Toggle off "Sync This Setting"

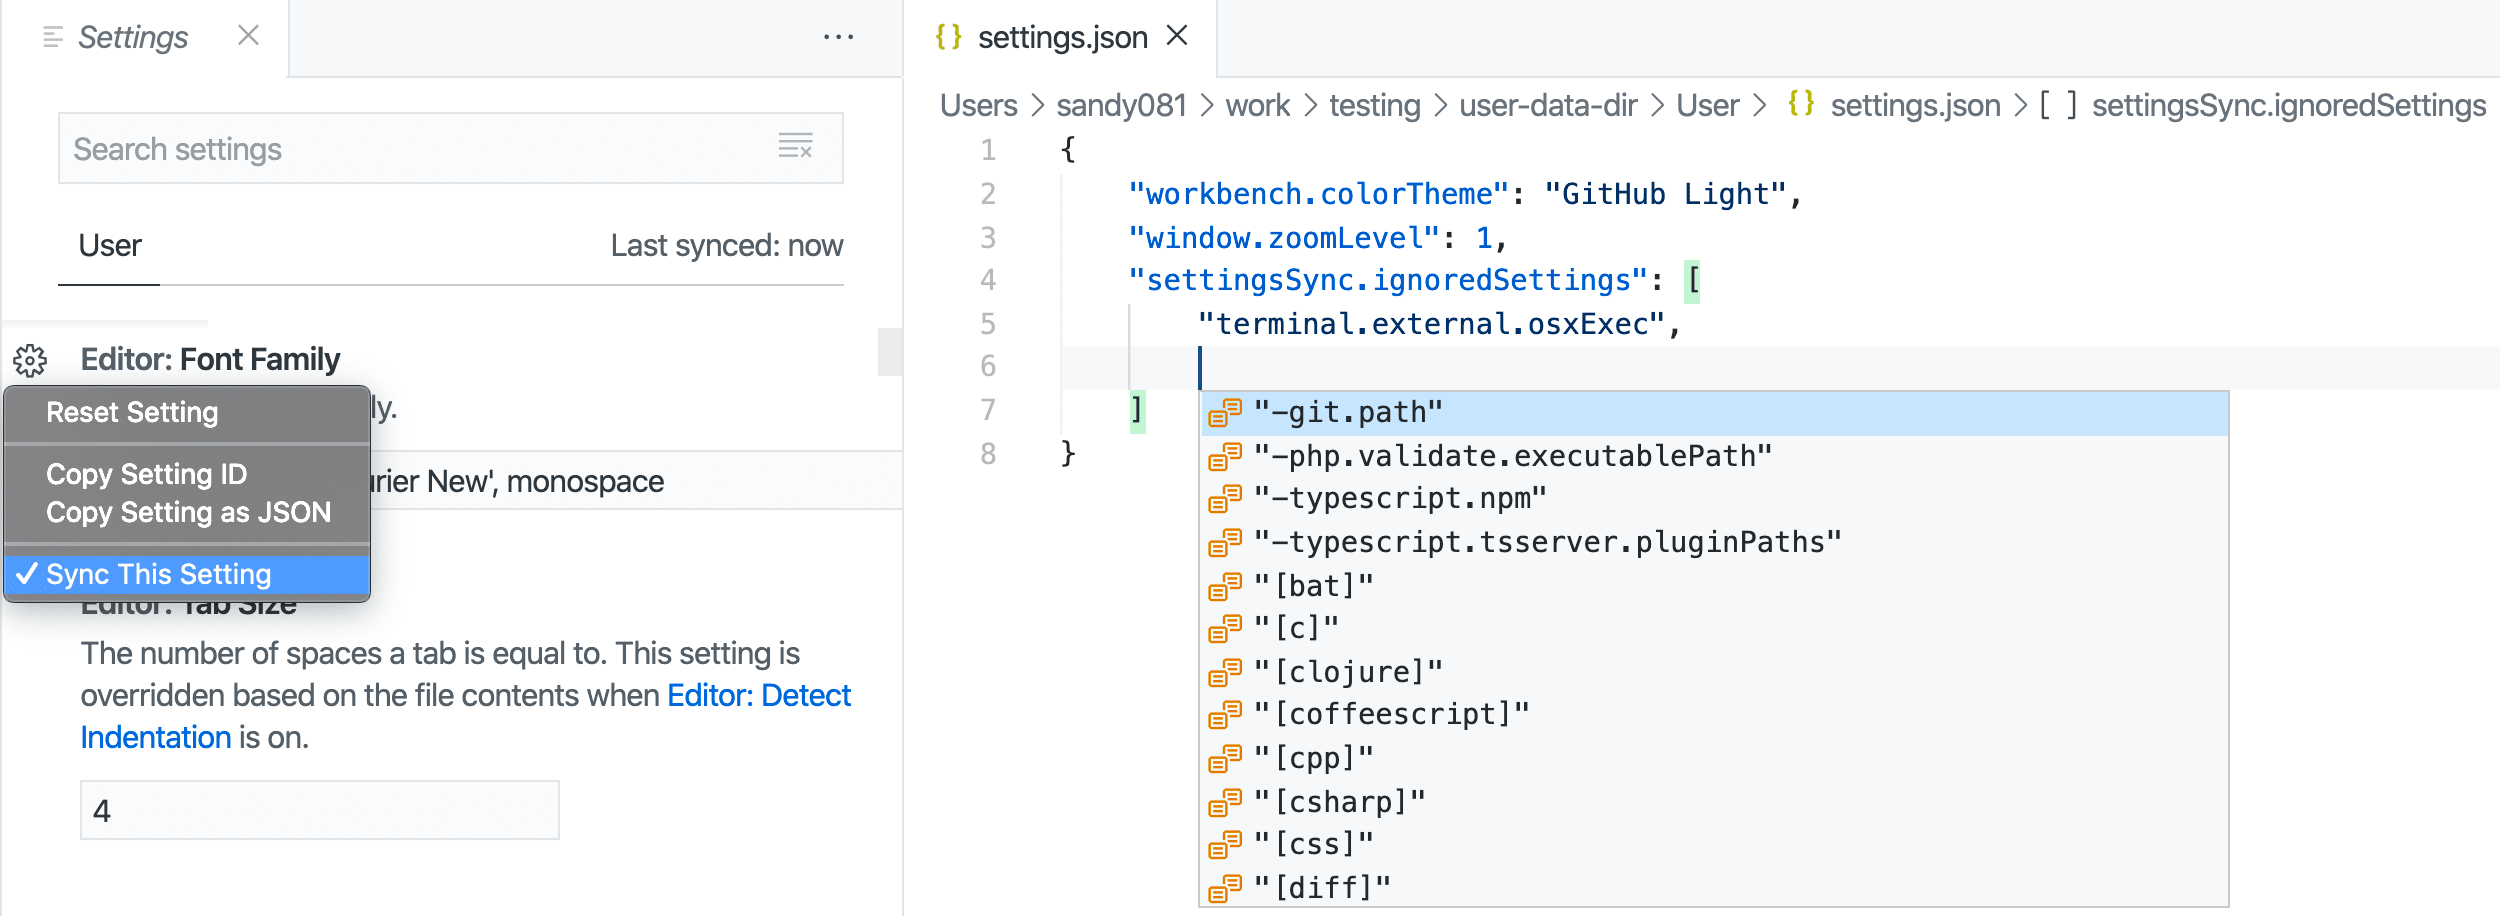[x=160, y=574]
